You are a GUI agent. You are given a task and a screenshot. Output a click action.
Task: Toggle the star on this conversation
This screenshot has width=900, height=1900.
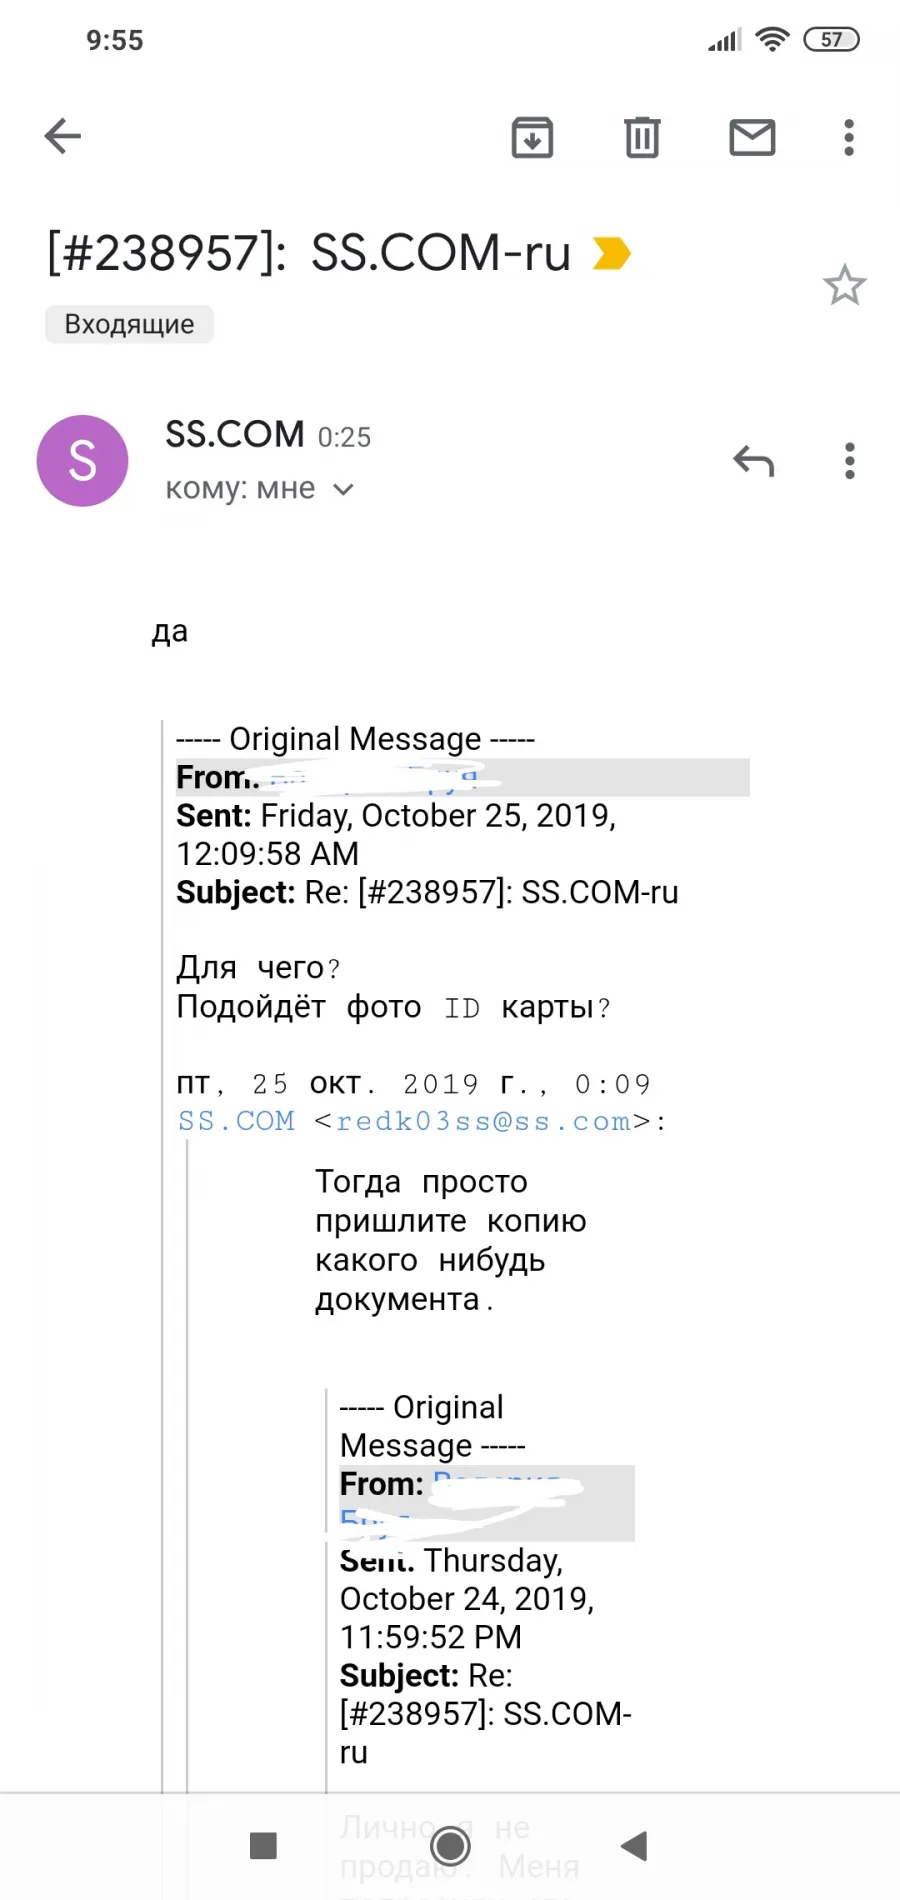point(844,285)
